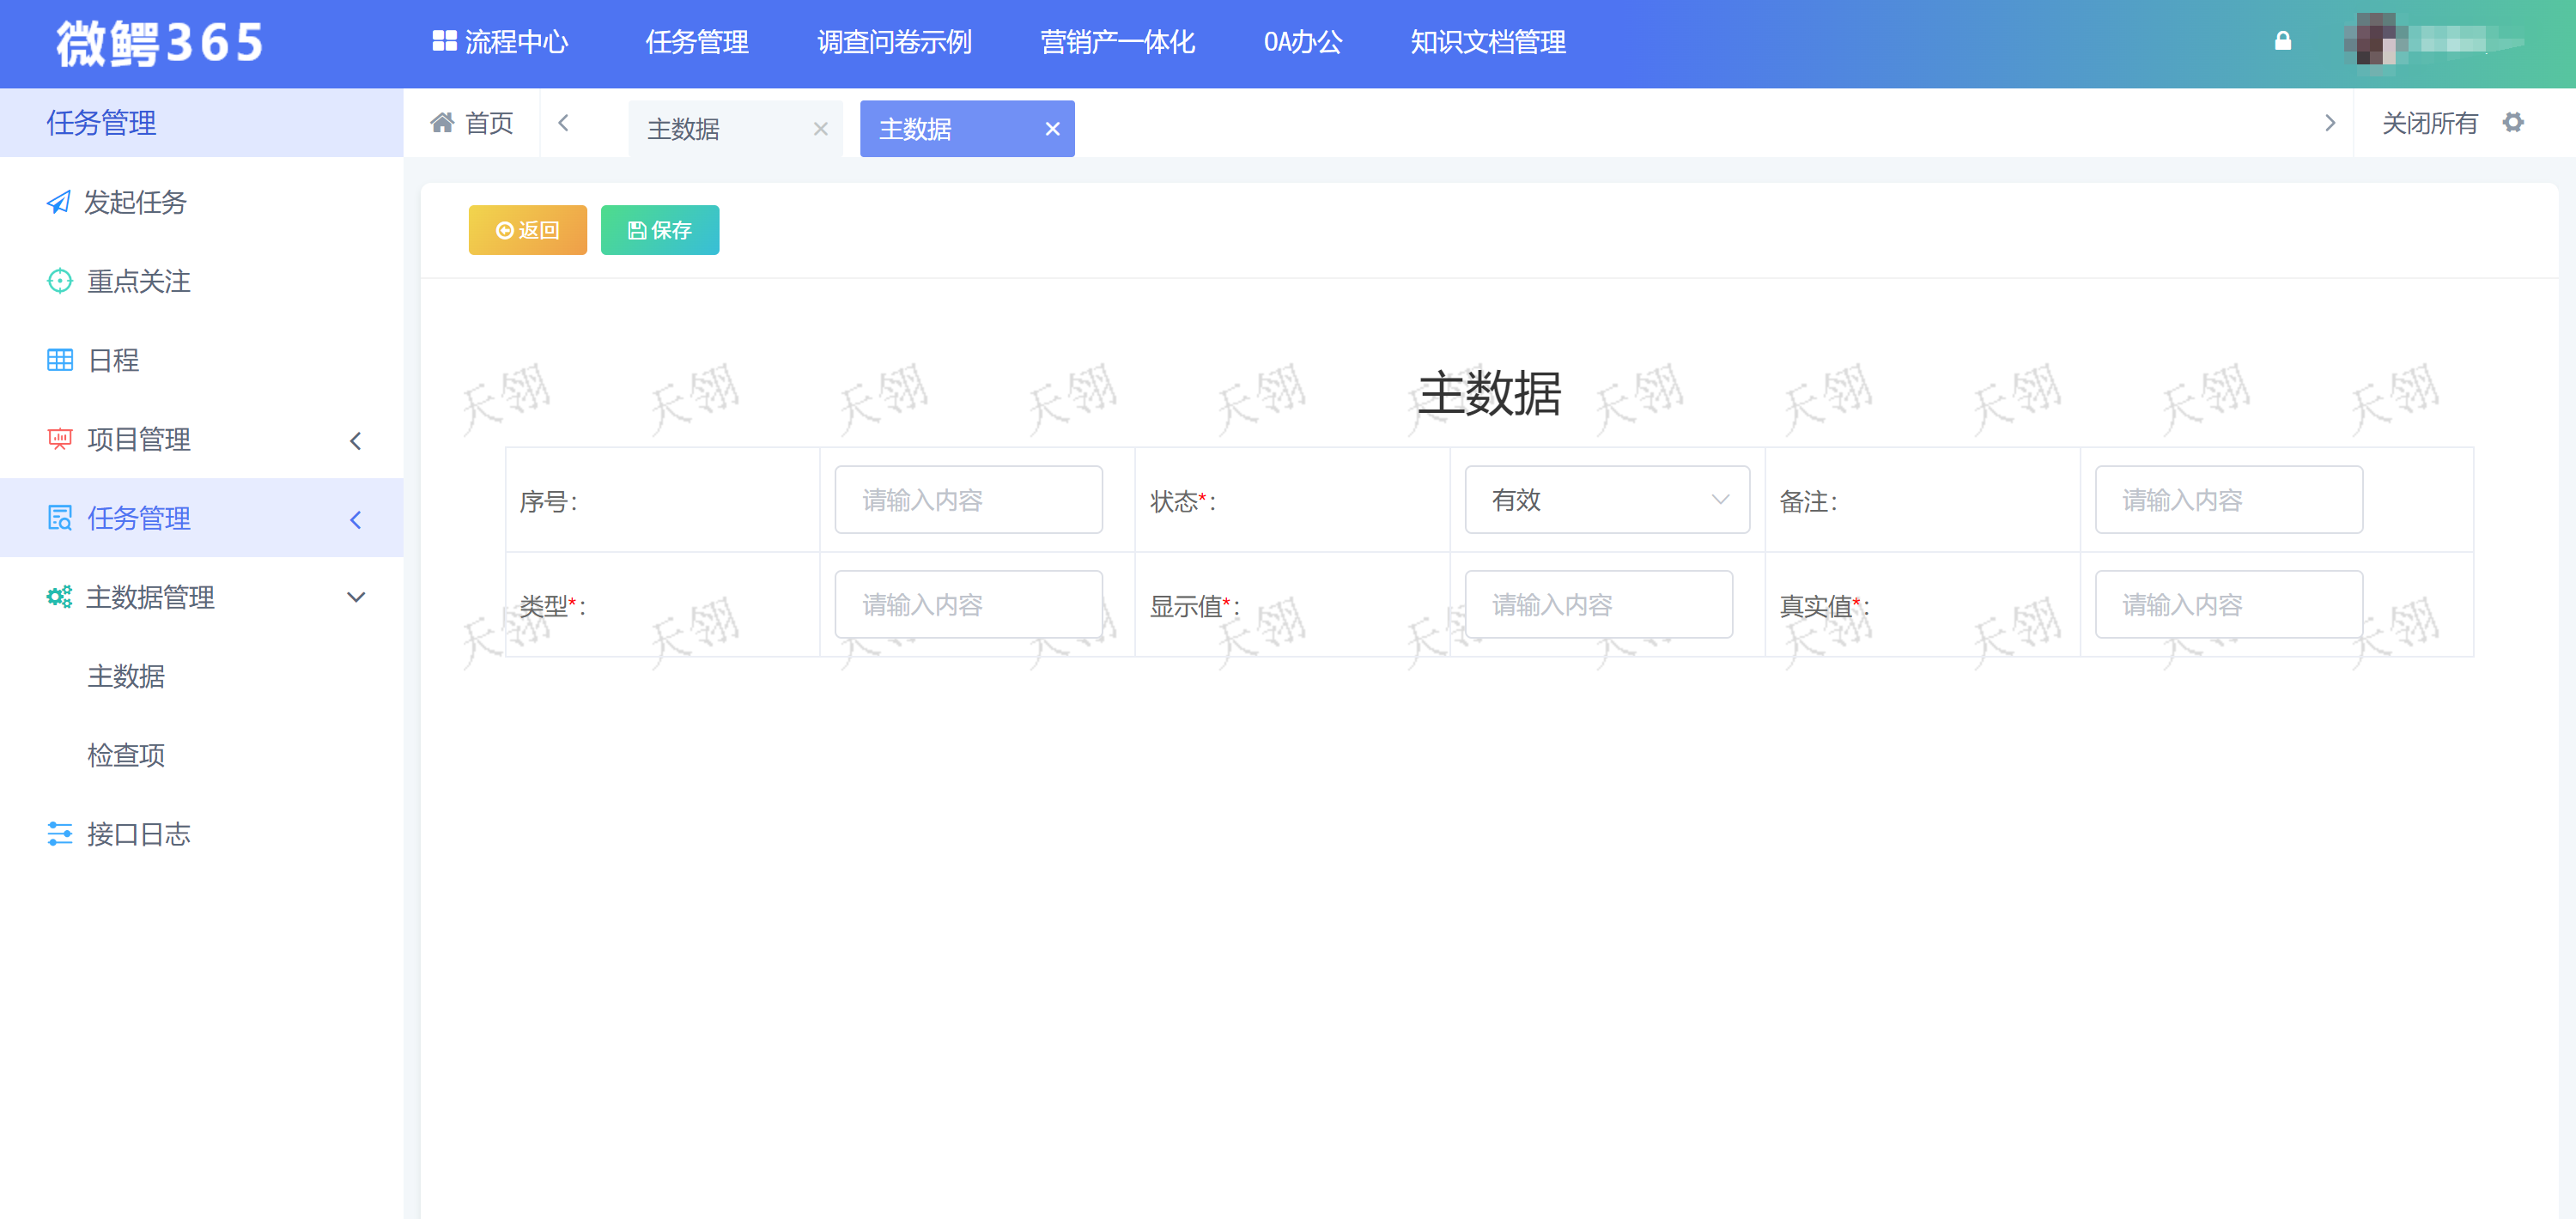Expand 任务管理 sidebar submenu
This screenshot has height=1219, width=2576.
click(x=200, y=518)
